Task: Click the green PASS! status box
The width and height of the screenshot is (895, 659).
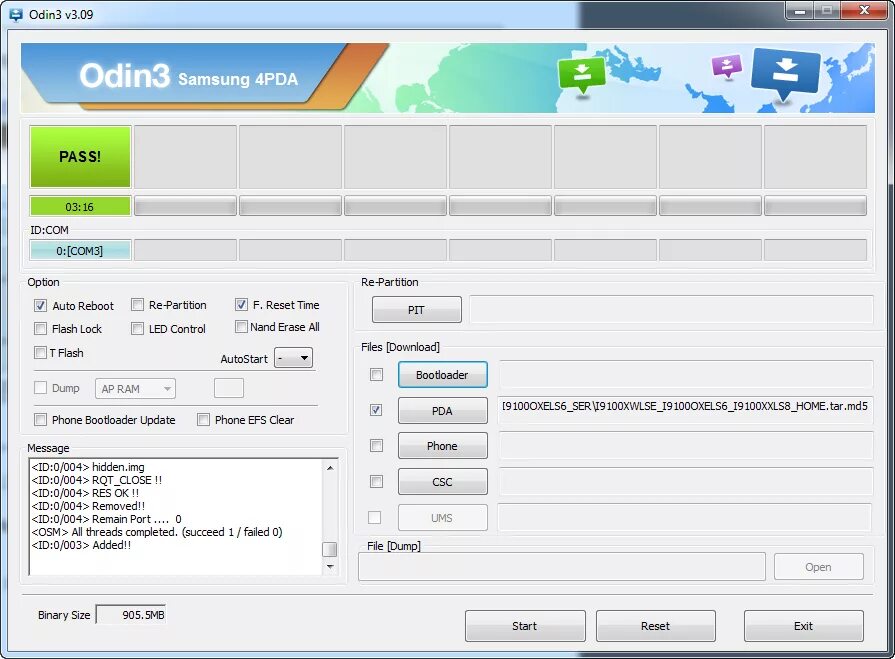Action: tap(80, 156)
